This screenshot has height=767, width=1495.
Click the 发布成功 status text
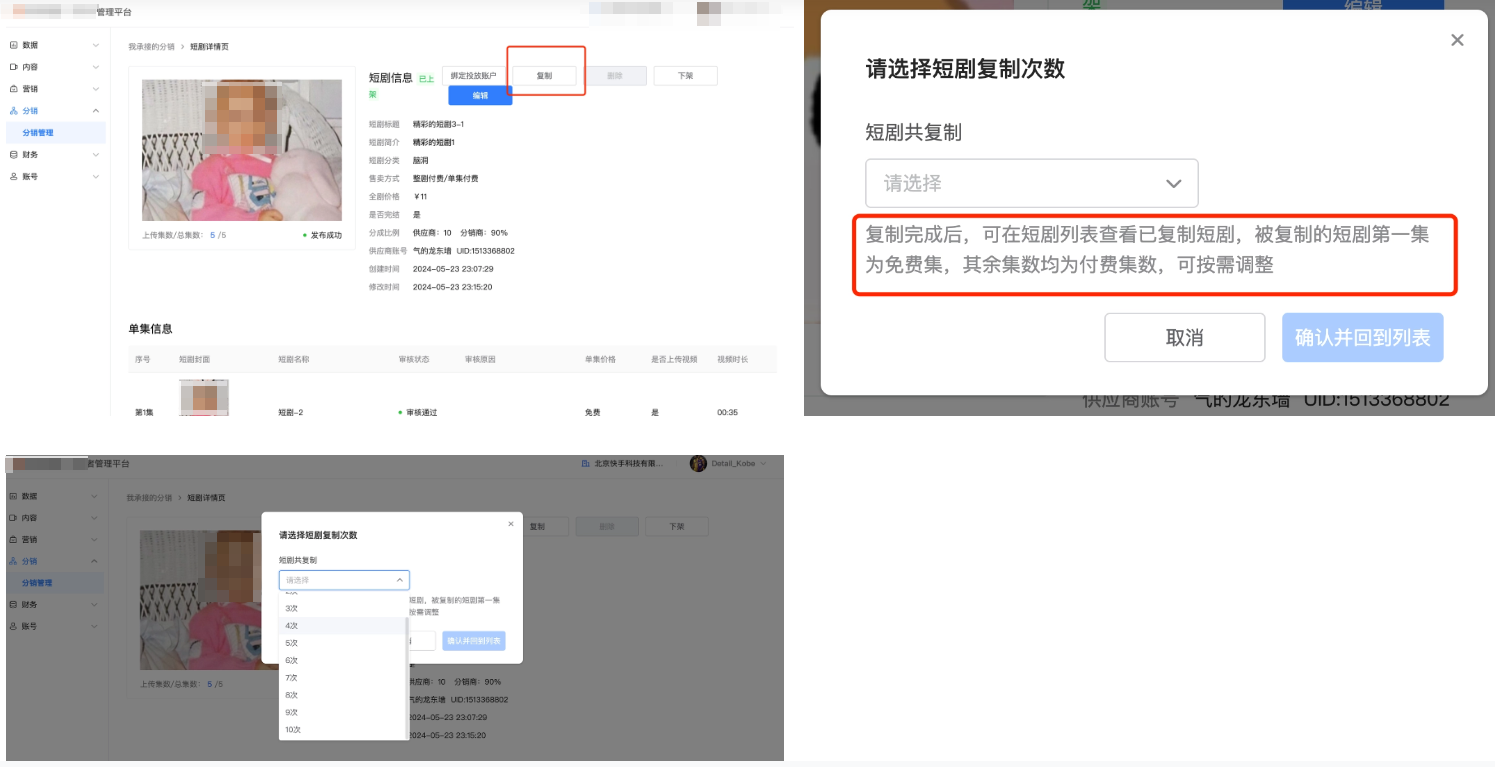click(x=326, y=235)
